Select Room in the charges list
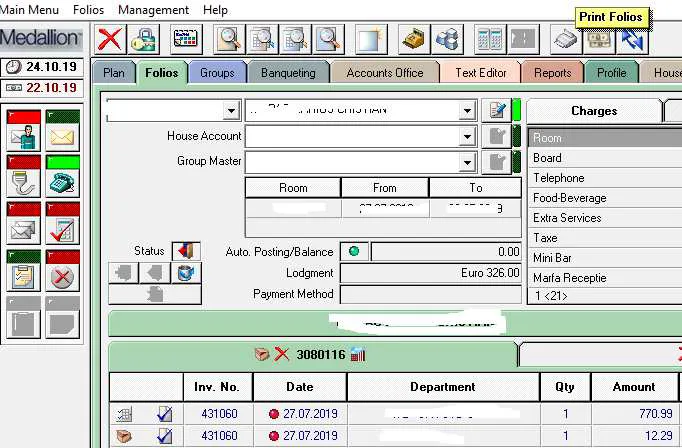This screenshot has width=682, height=448. click(x=605, y=138)
